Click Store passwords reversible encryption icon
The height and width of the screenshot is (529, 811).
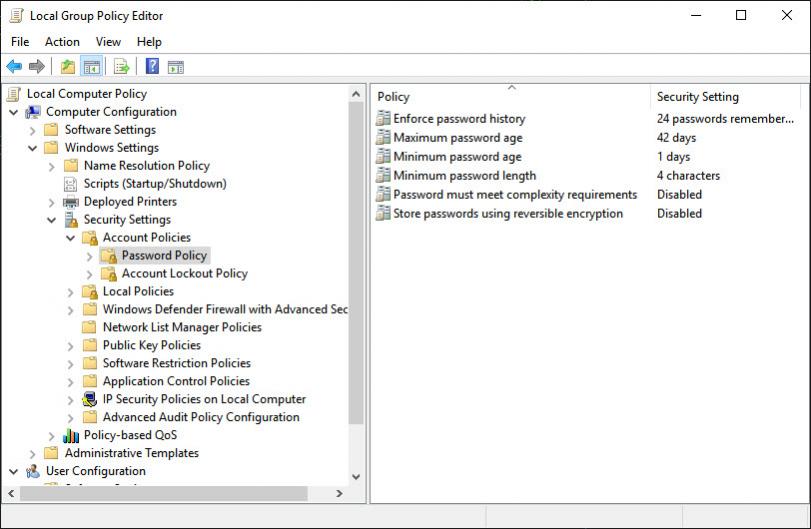[383, 213]
